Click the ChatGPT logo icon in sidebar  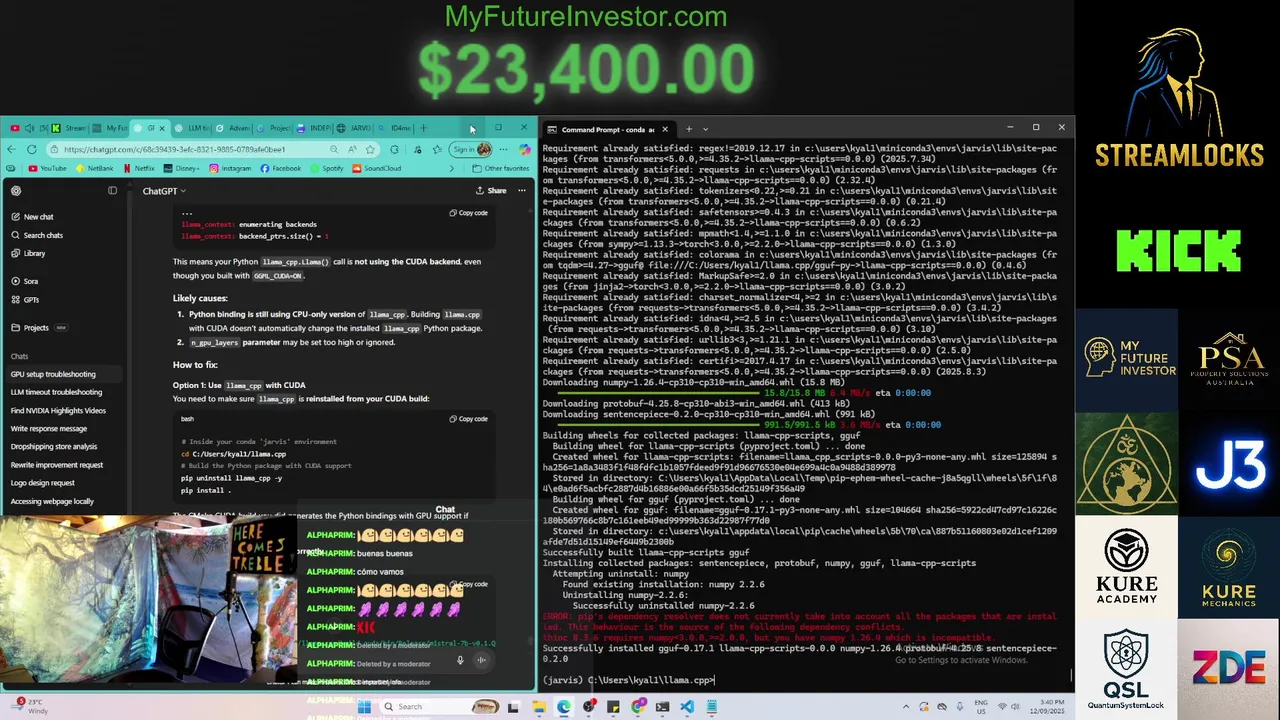tap(15, 190)
